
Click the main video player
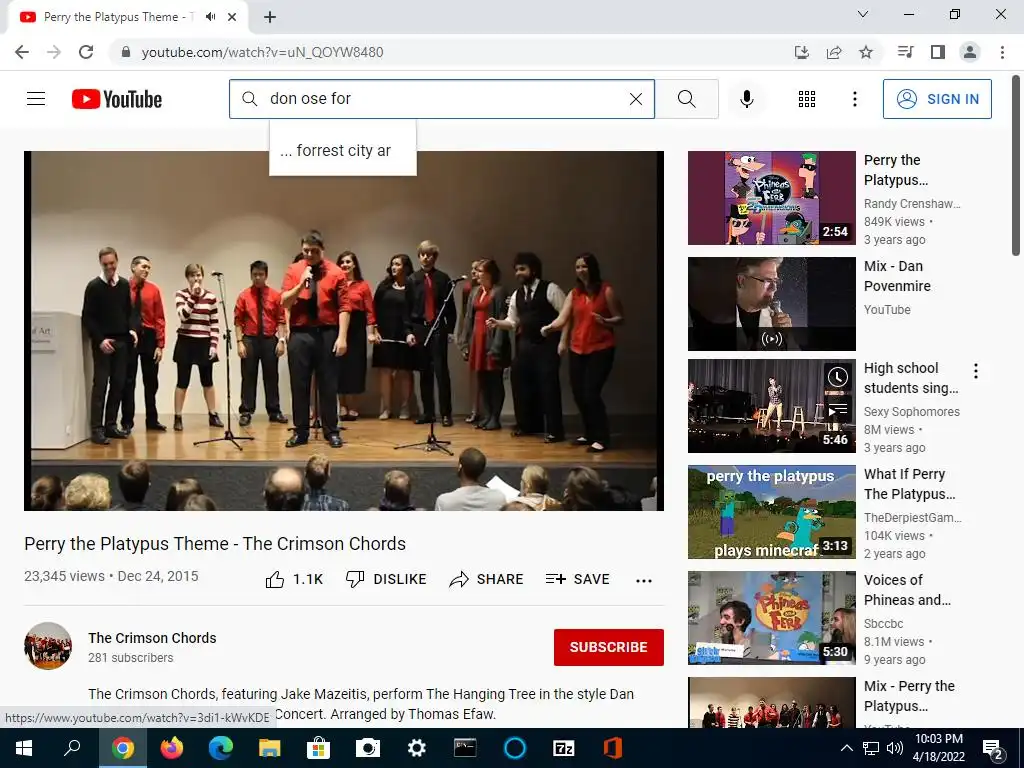[x=344, y=330]
